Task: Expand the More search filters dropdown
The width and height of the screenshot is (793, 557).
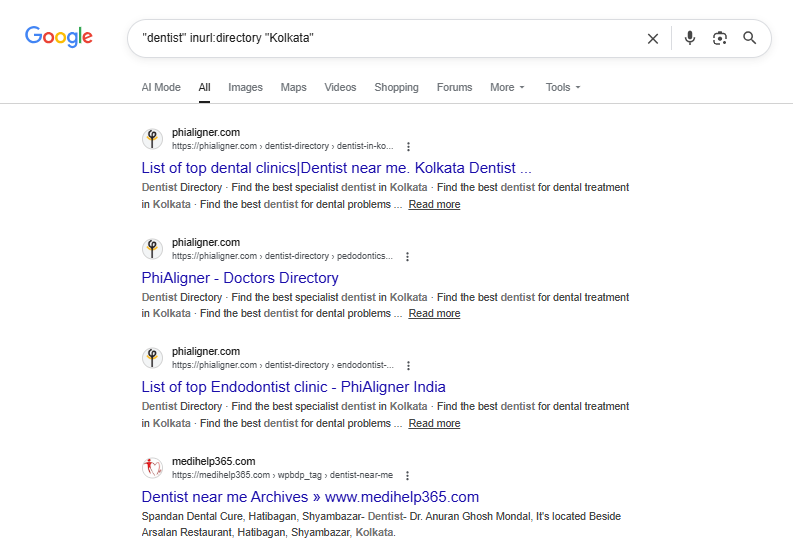Action: (507, 87)
